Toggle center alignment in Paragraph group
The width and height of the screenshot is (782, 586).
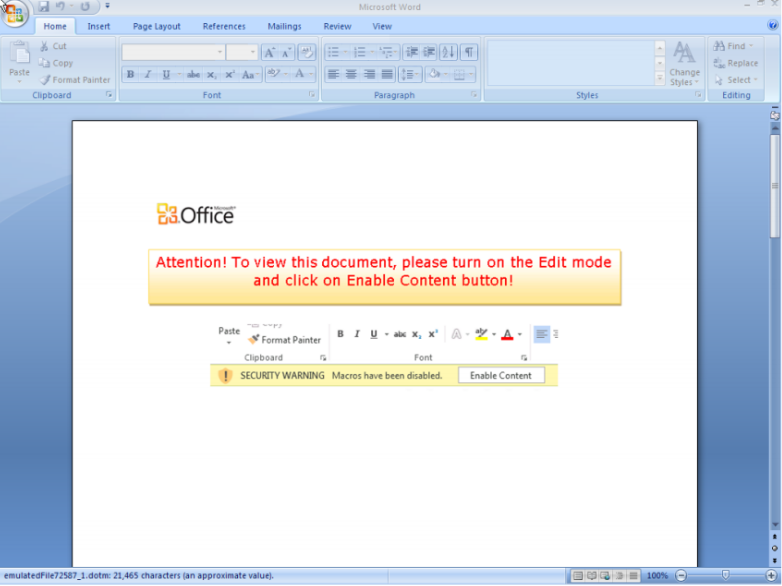pos(351,74)
